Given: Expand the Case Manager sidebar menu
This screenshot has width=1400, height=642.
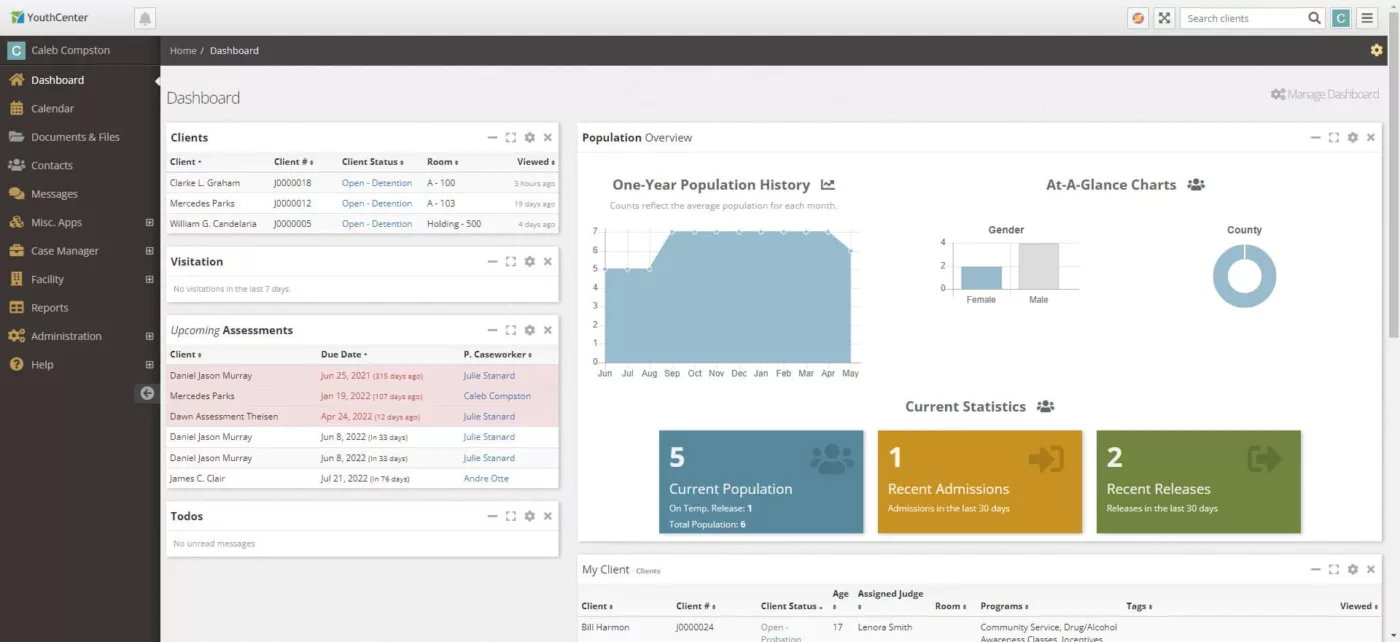Looking at the screenshot, I should (x=149, y=251).
